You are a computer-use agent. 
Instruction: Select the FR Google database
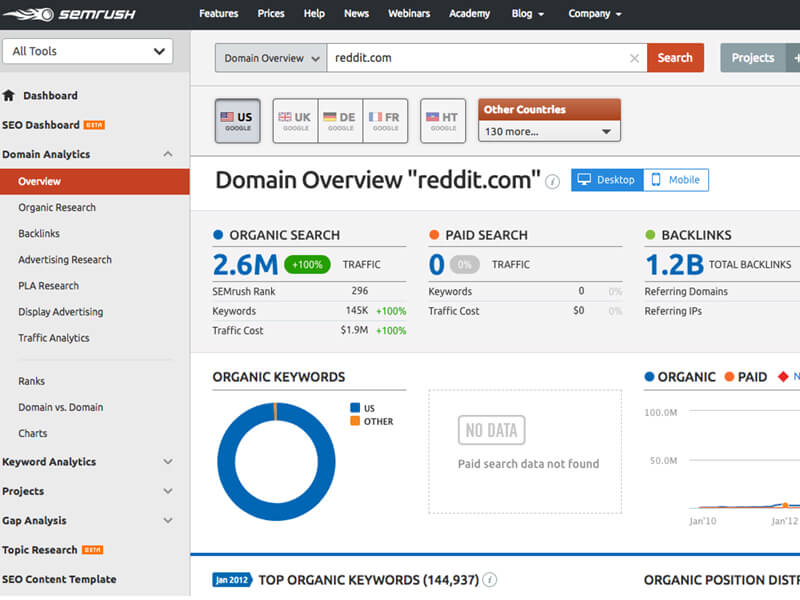tap(385, 121)
